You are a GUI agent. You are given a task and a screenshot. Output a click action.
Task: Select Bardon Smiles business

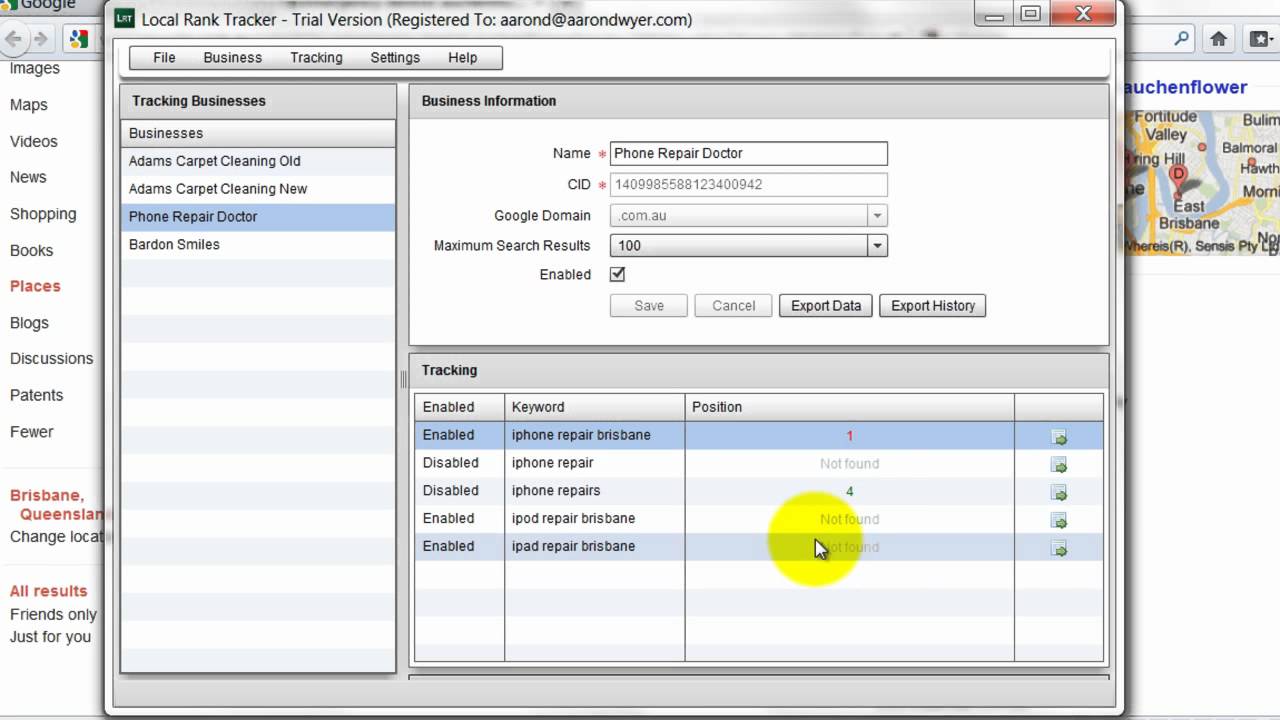click(258, 244)
